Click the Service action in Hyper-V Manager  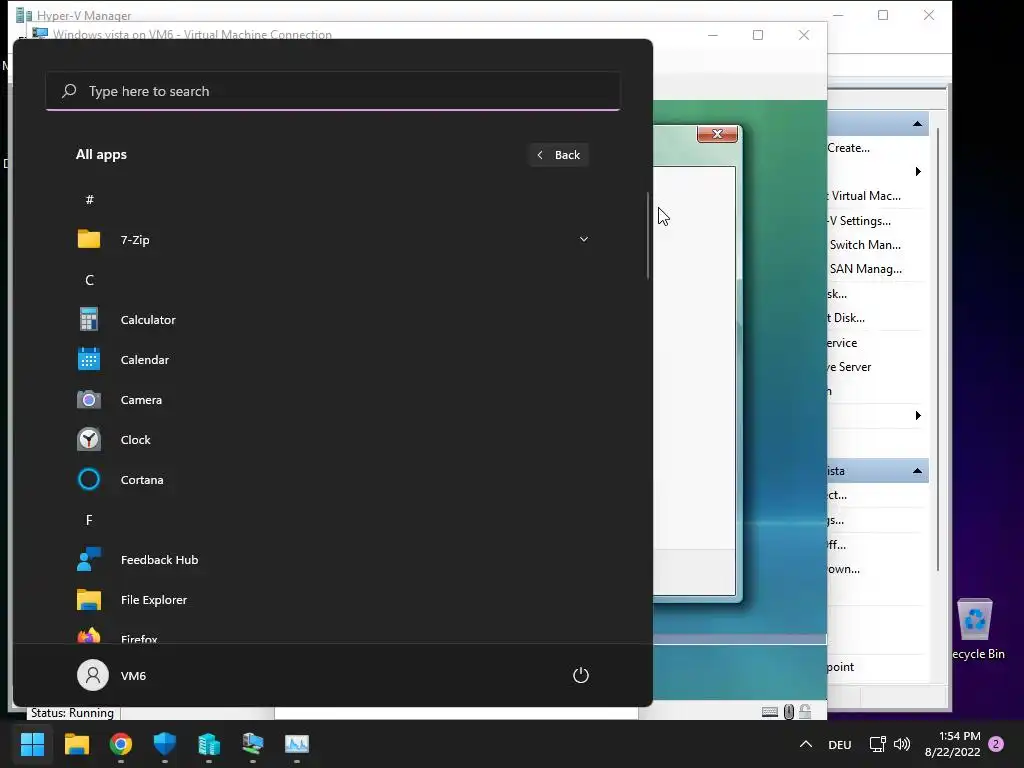(842, 343)
